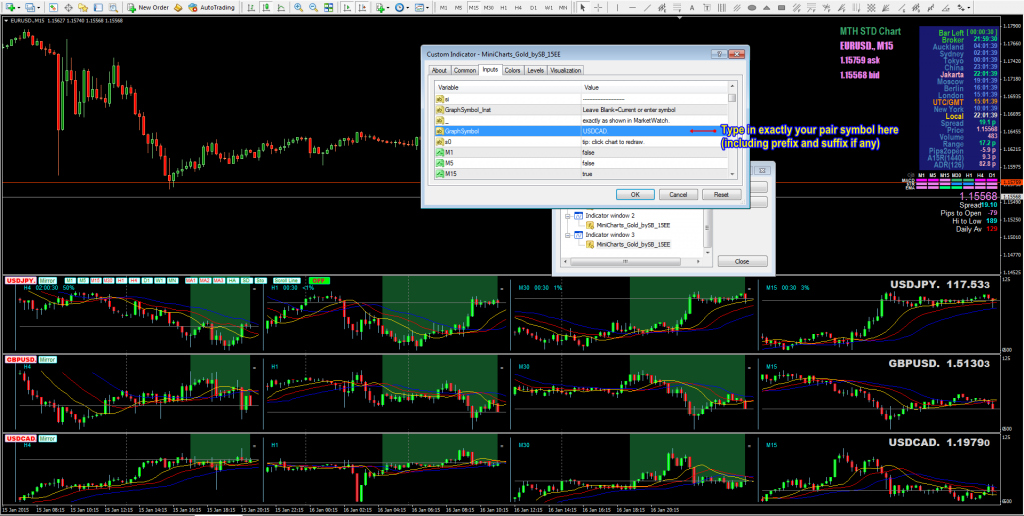Image resolution: width=1024 pixels, height=516 pixels.
Task: Toggle the Scroll Line button
Action: 287,280
